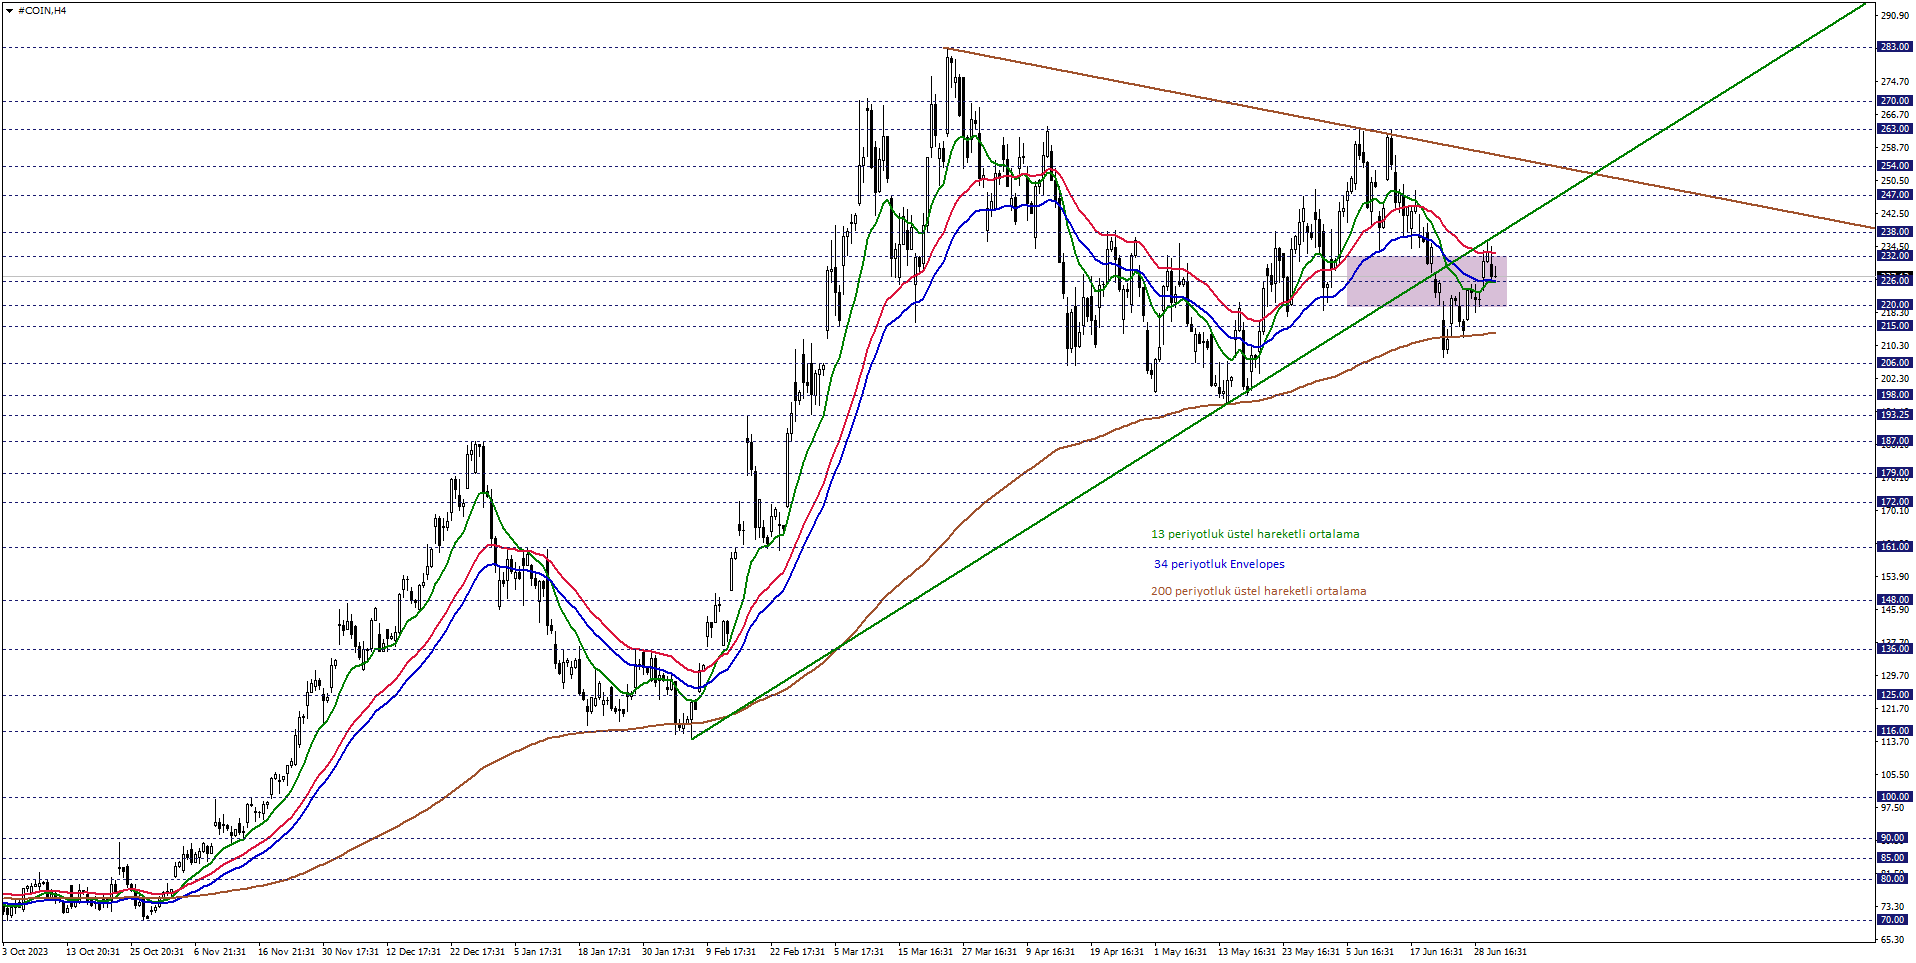The width and height of the screenshot is (1916, 963).
Task: Click the 172.00 price level label
Action: click(1894, 502)
